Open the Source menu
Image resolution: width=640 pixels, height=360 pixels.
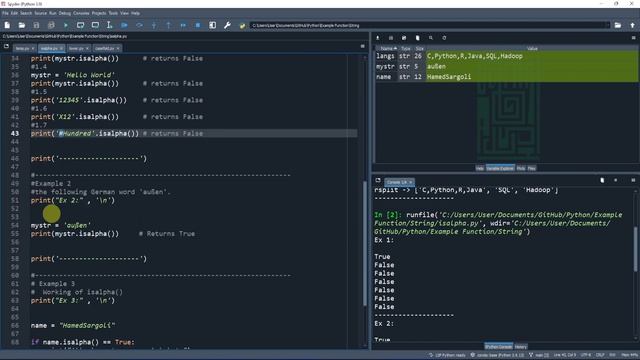(x=40, y=13)
